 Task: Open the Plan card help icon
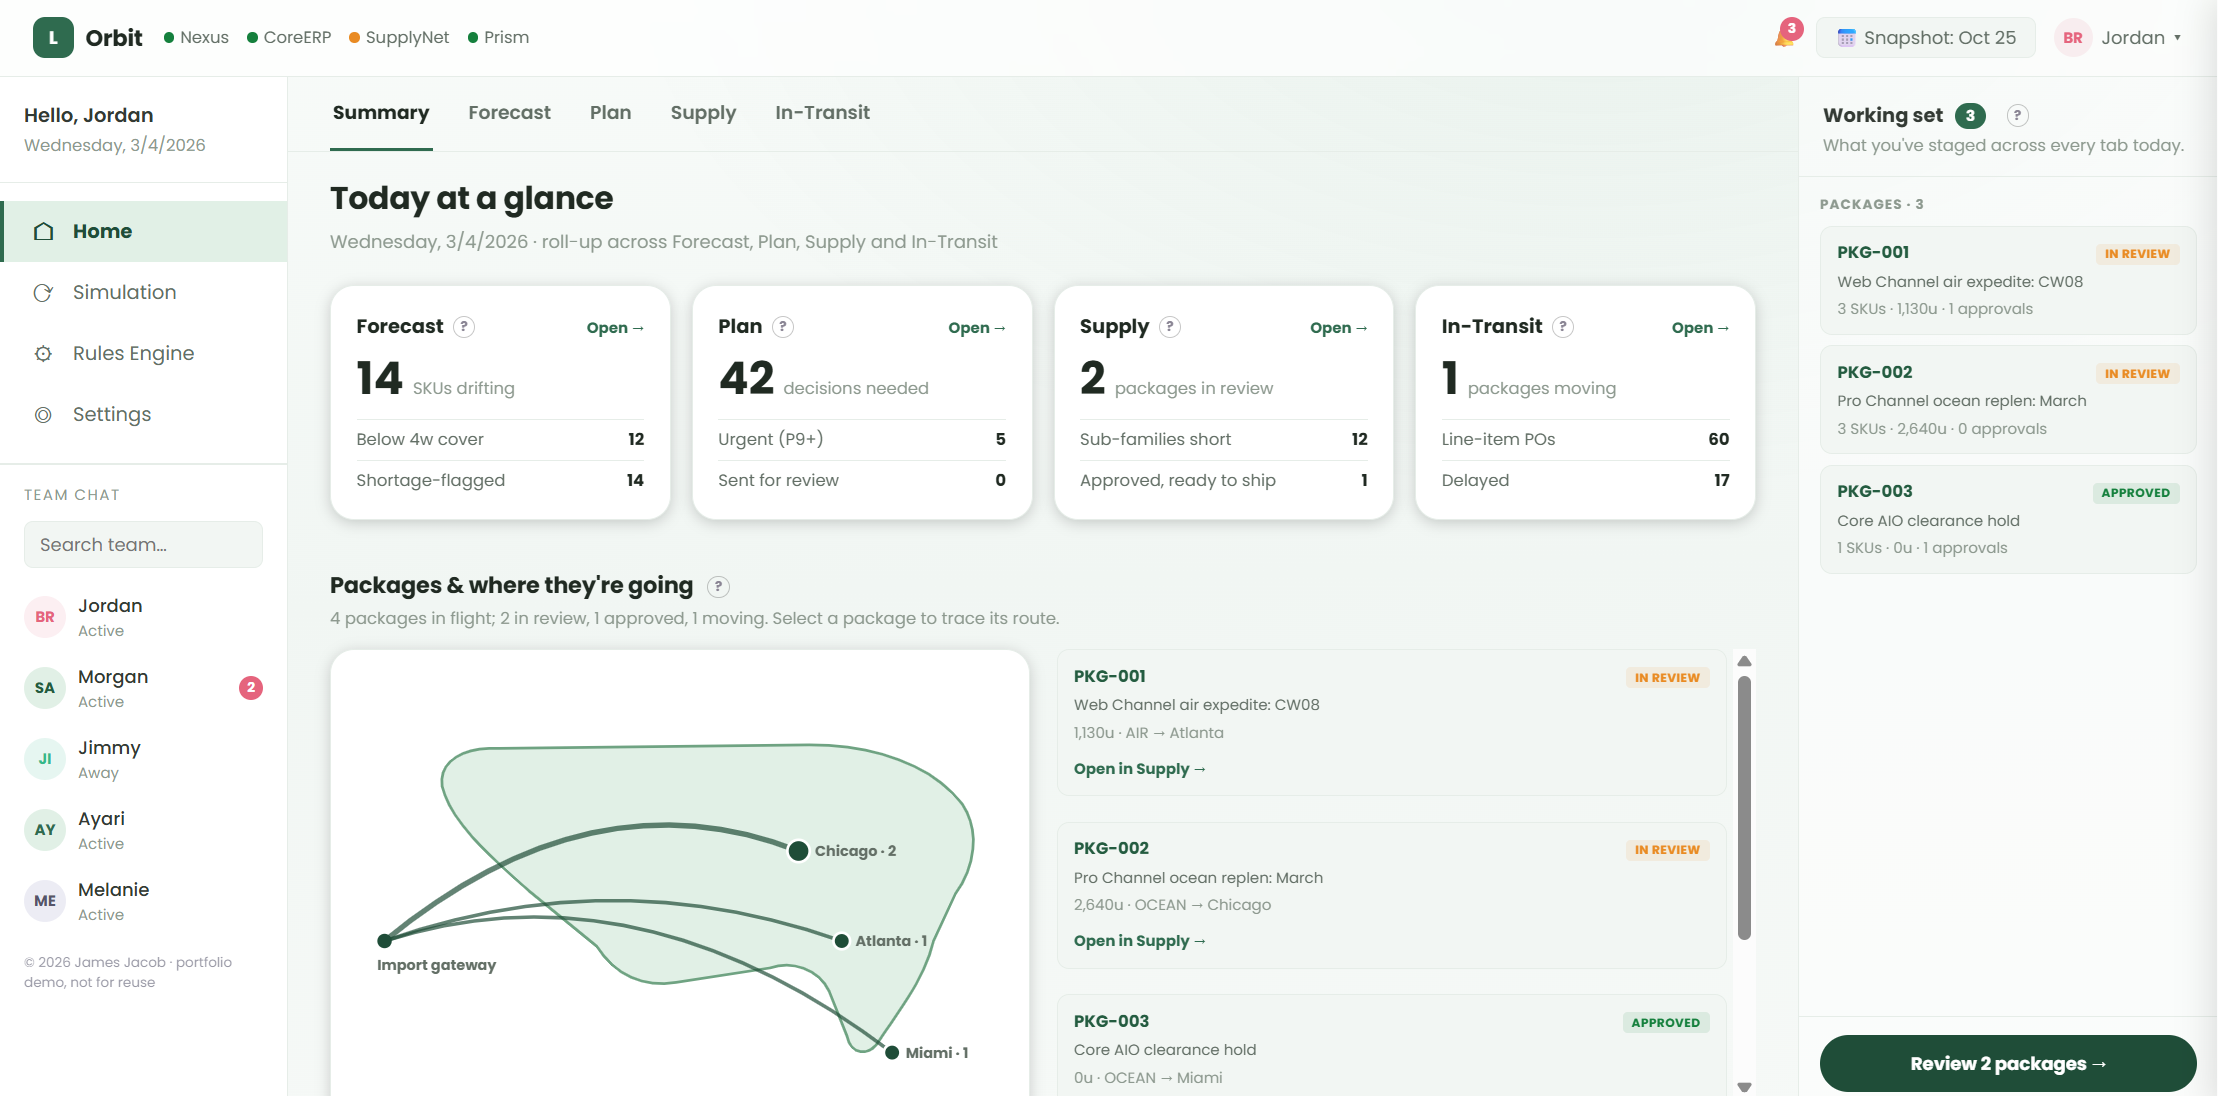(784, 327)
